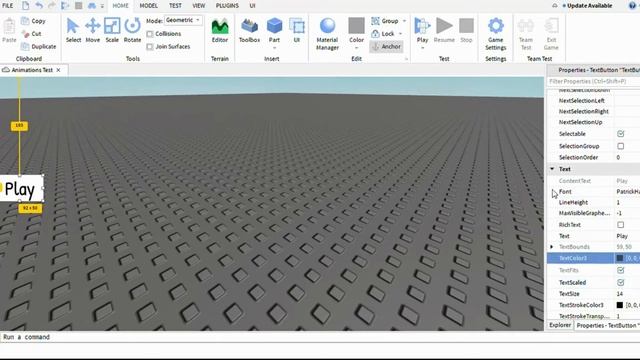The height and width of the screenshot is (360, 640).
Task: Click the Font property row
Action: pos(593,191)
